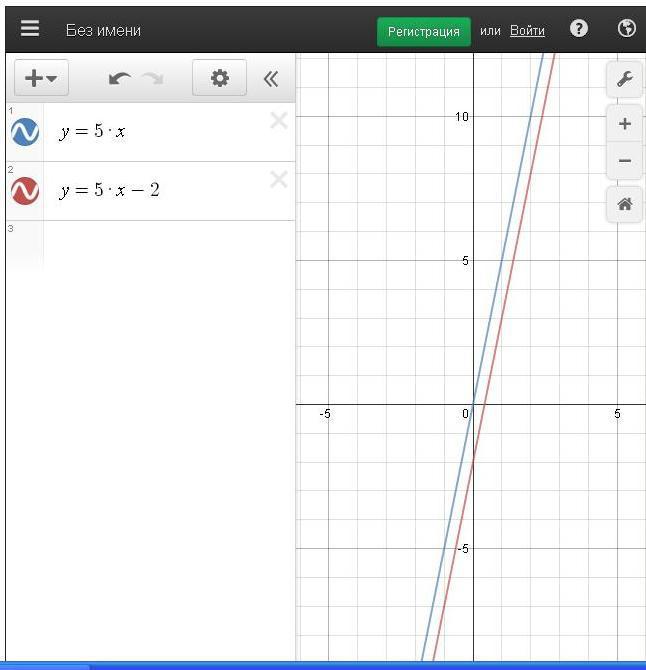646x670 pixels.
Task: Open the language globe icon
Action: point(627,29)
